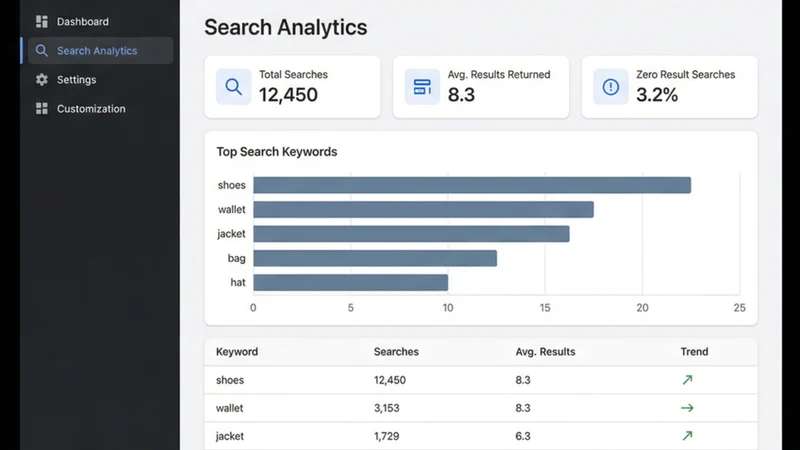Sort by the Keyword column header
800x450 pixels.
[x=237, y=352]
